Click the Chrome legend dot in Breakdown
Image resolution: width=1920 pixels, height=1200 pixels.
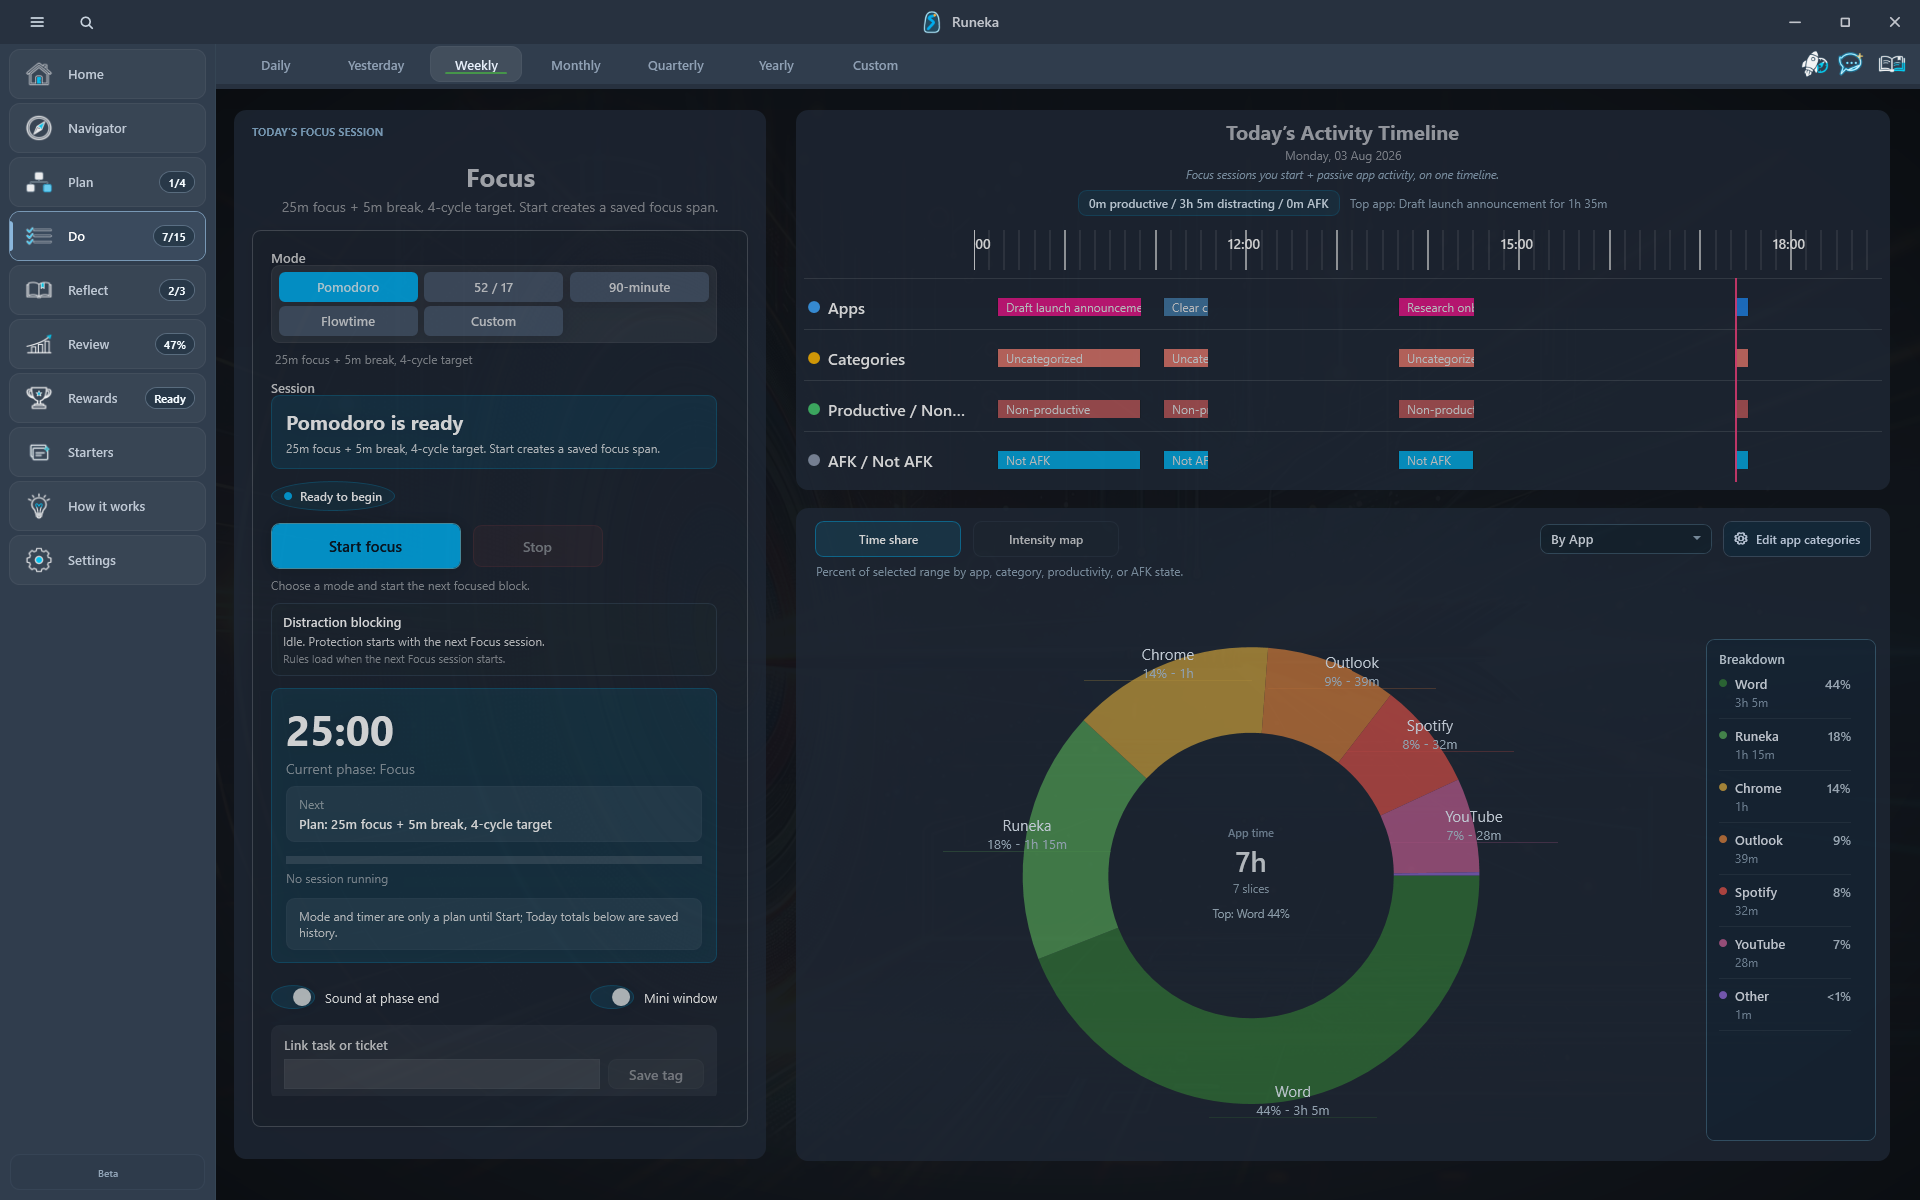pos(1723,788)
